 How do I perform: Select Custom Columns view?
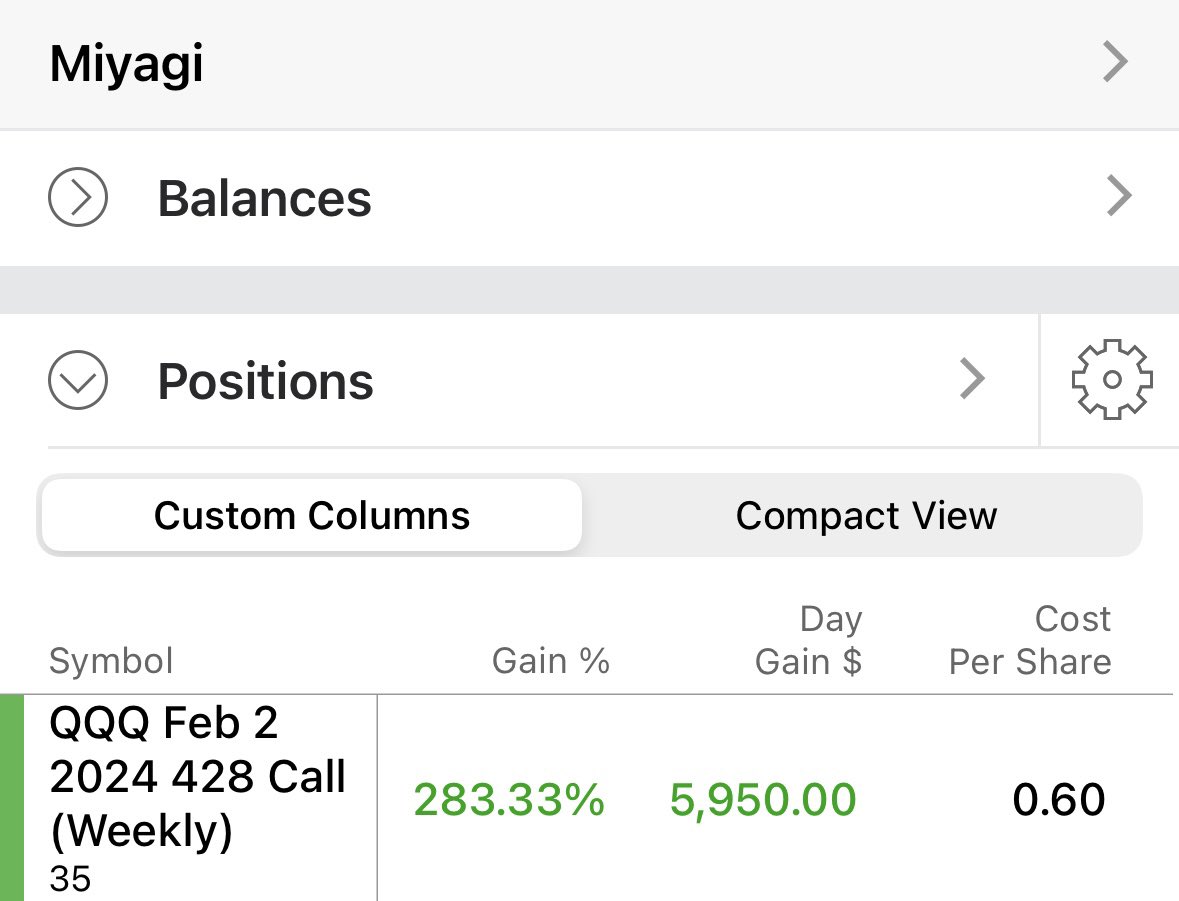tap(311, 516)
